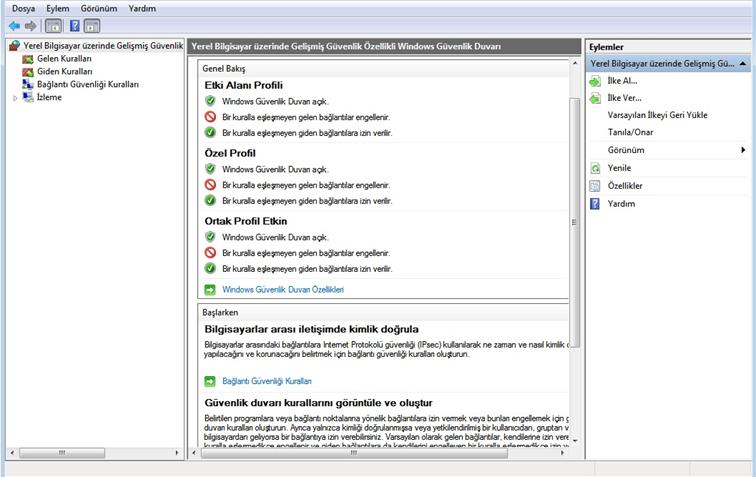Viewport: 756px width, 477px height.
Task: Click Bilgisayarlar arası iletişimde kimlik doğrula heading
Action: click(311, 329)
